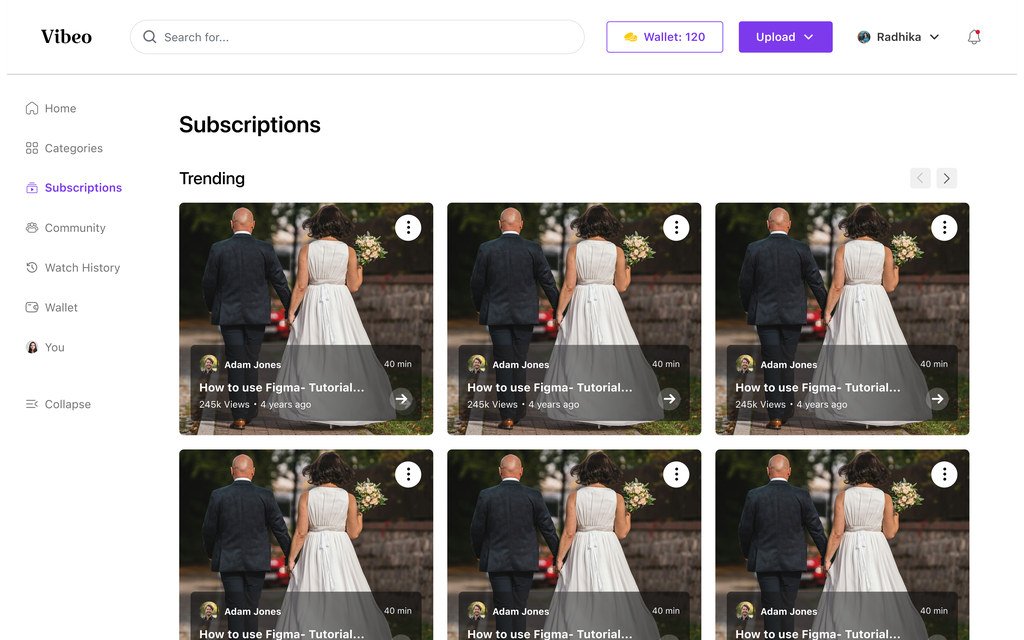Click the 245k Views text on the middle top-row card

492,404
